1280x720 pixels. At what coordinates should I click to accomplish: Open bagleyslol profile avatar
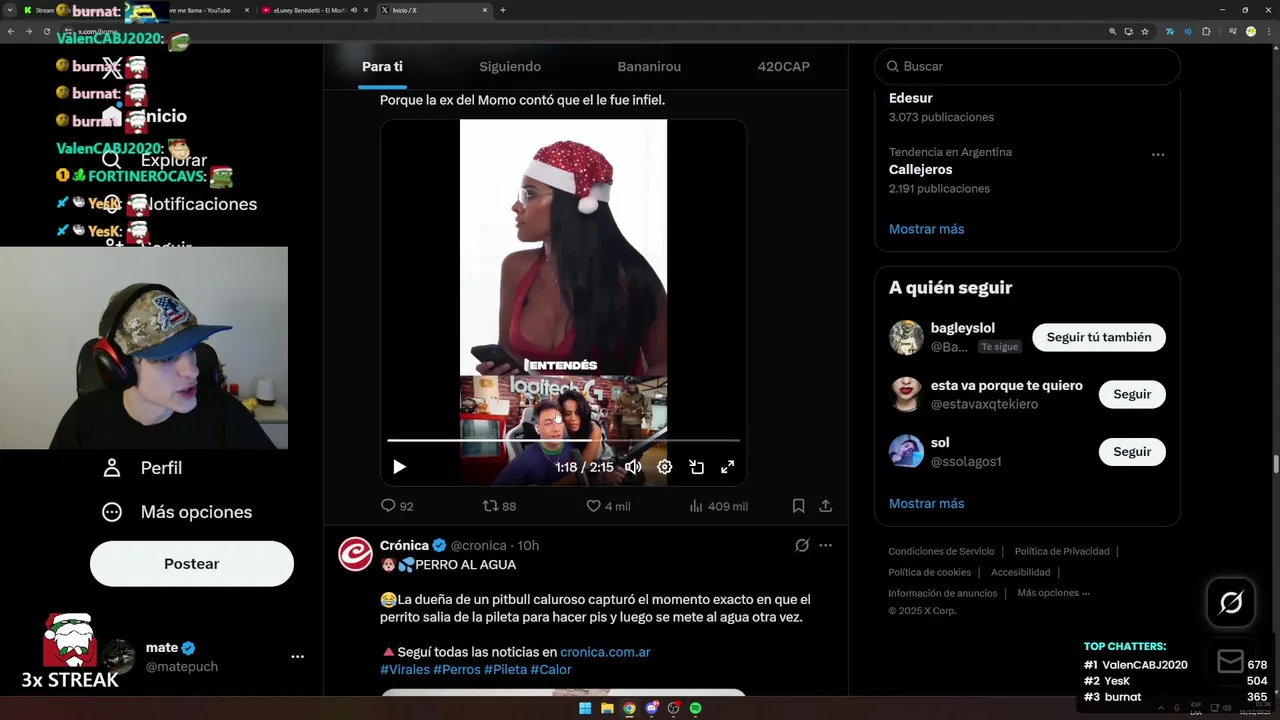click(906, 337)
